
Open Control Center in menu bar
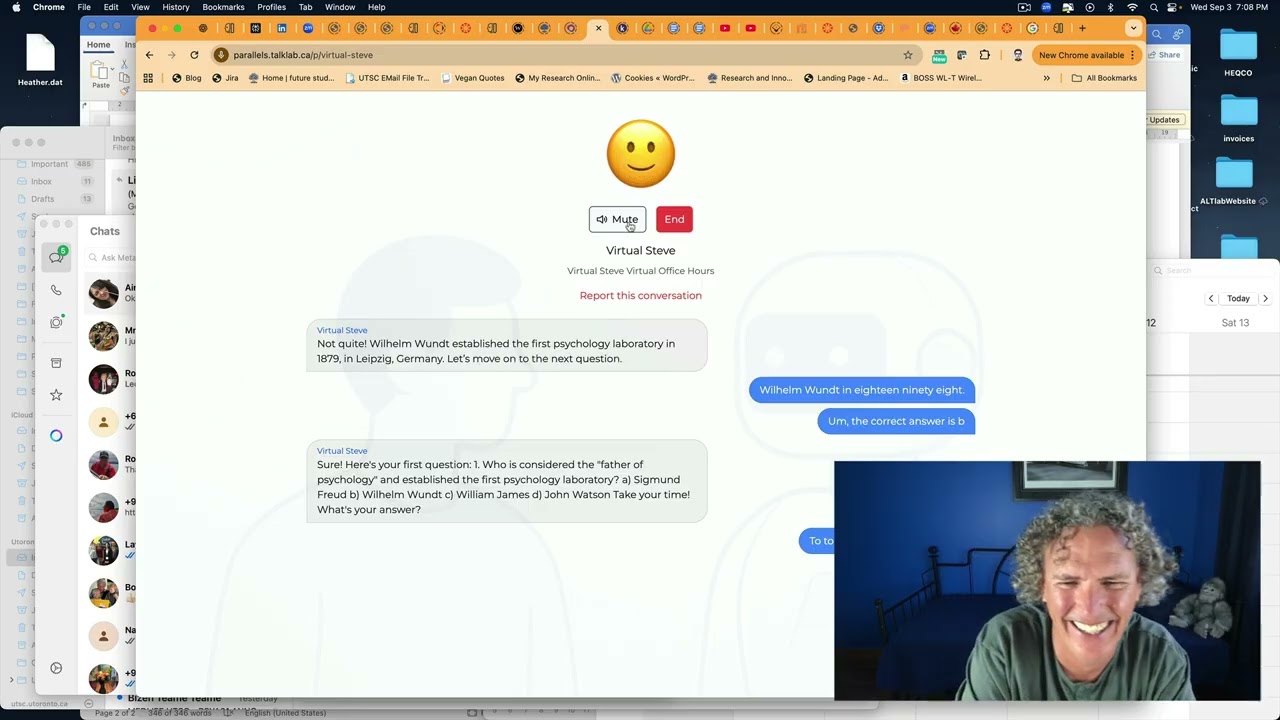point(1174,7)
